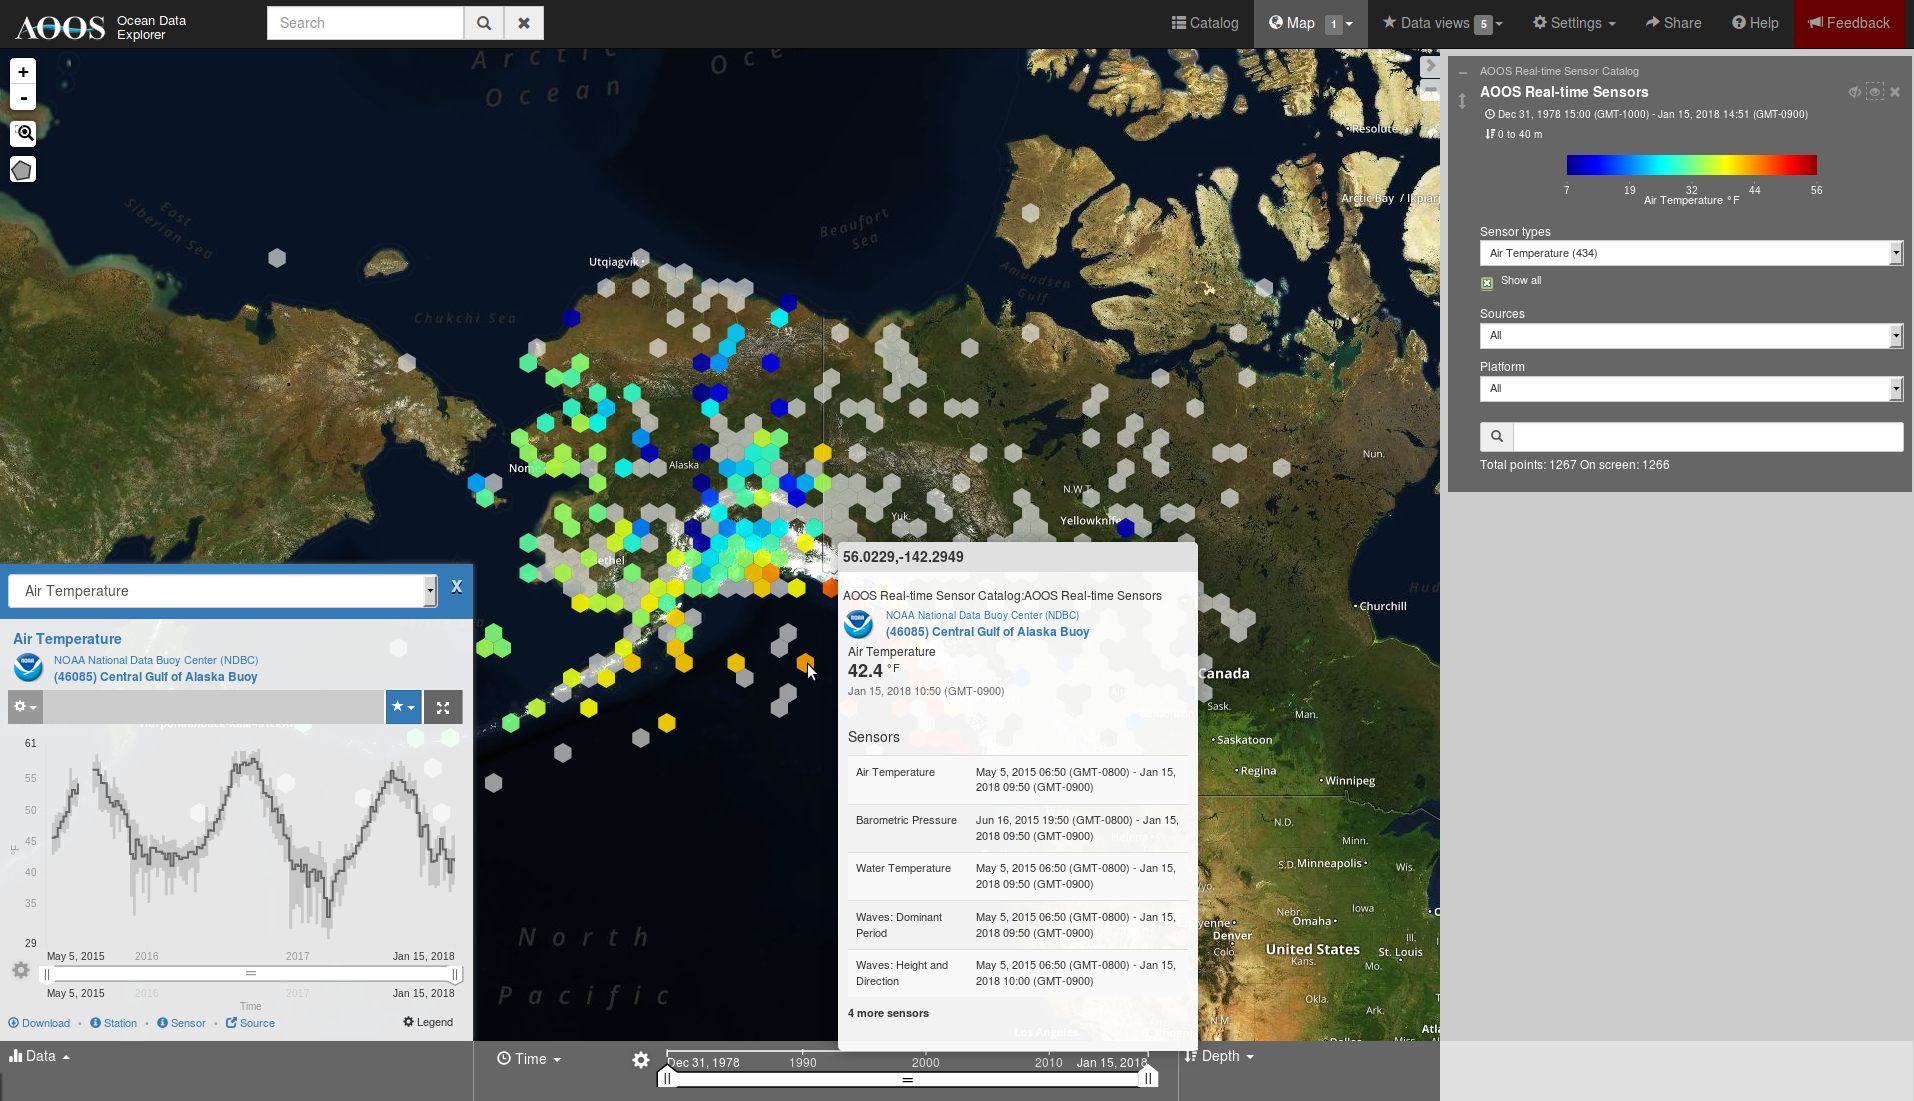Select the Water Temperature sensor row

coord(1018,877)
